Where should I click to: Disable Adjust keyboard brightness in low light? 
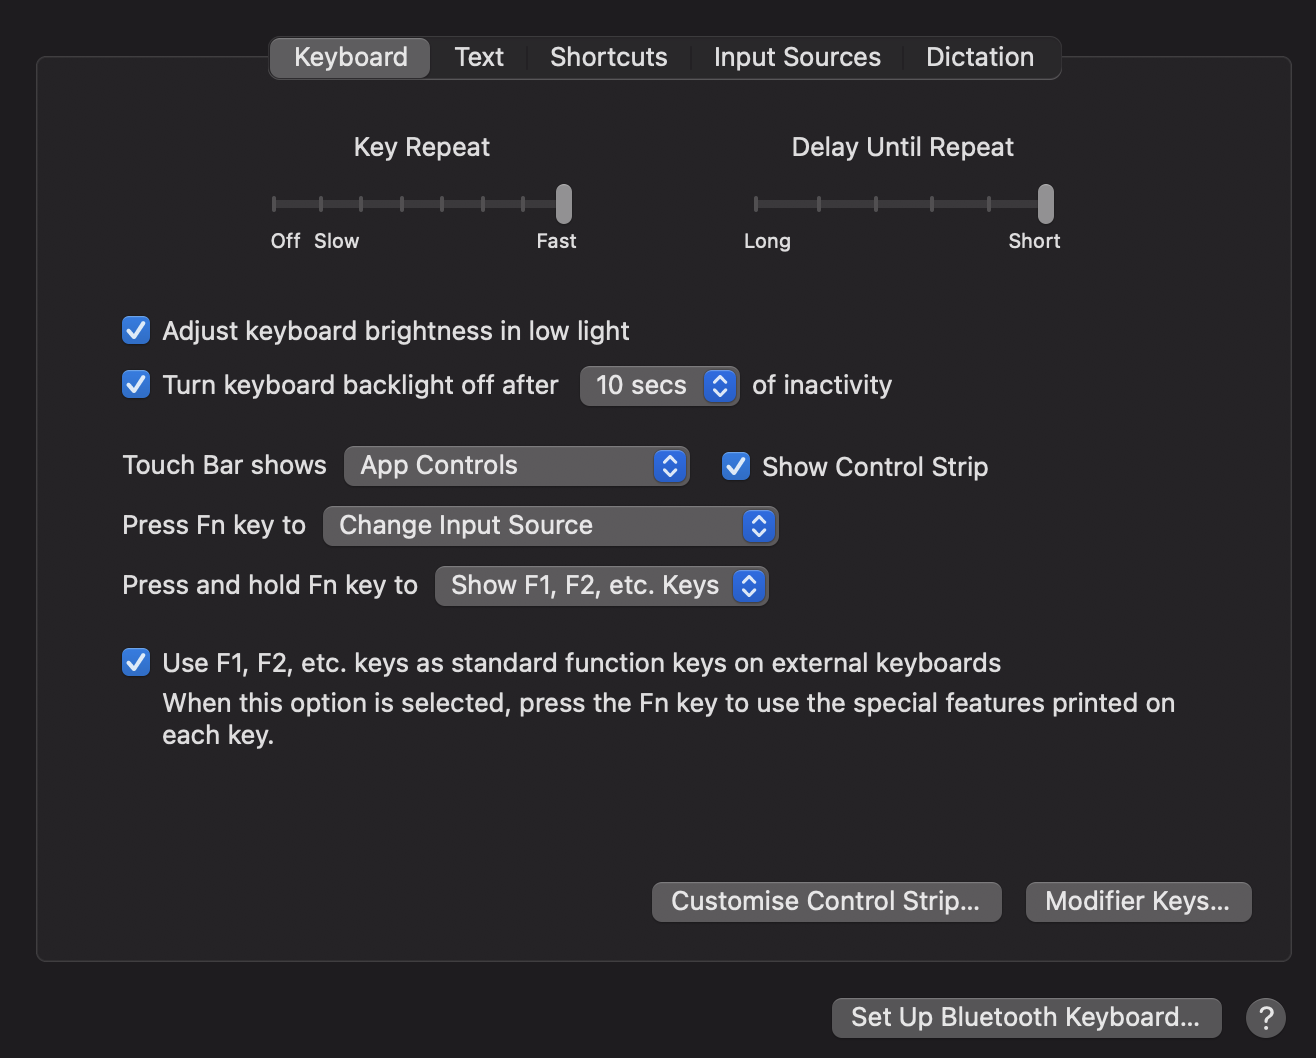[136, 331]
